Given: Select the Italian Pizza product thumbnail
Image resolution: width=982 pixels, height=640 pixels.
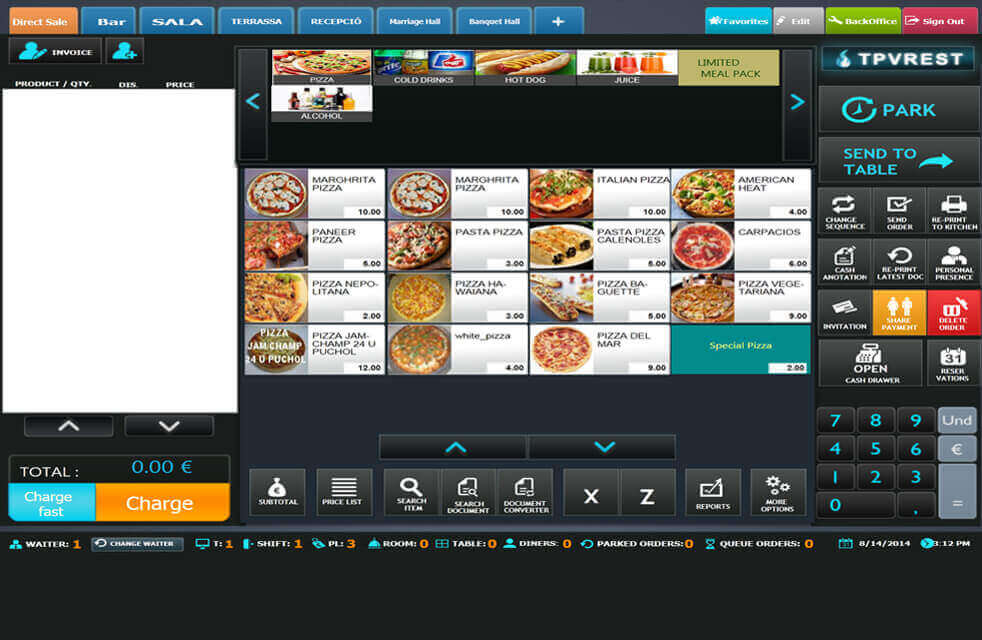Looking at the screenshot, I should tap(561, 193).
